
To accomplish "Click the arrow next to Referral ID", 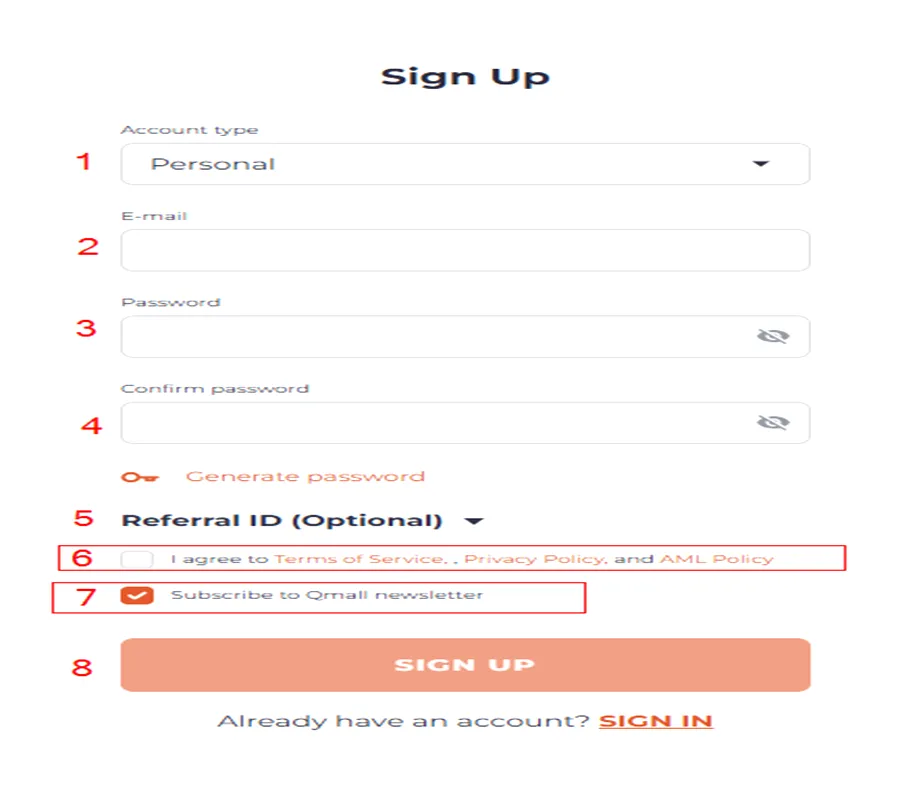I will point(474,521).
